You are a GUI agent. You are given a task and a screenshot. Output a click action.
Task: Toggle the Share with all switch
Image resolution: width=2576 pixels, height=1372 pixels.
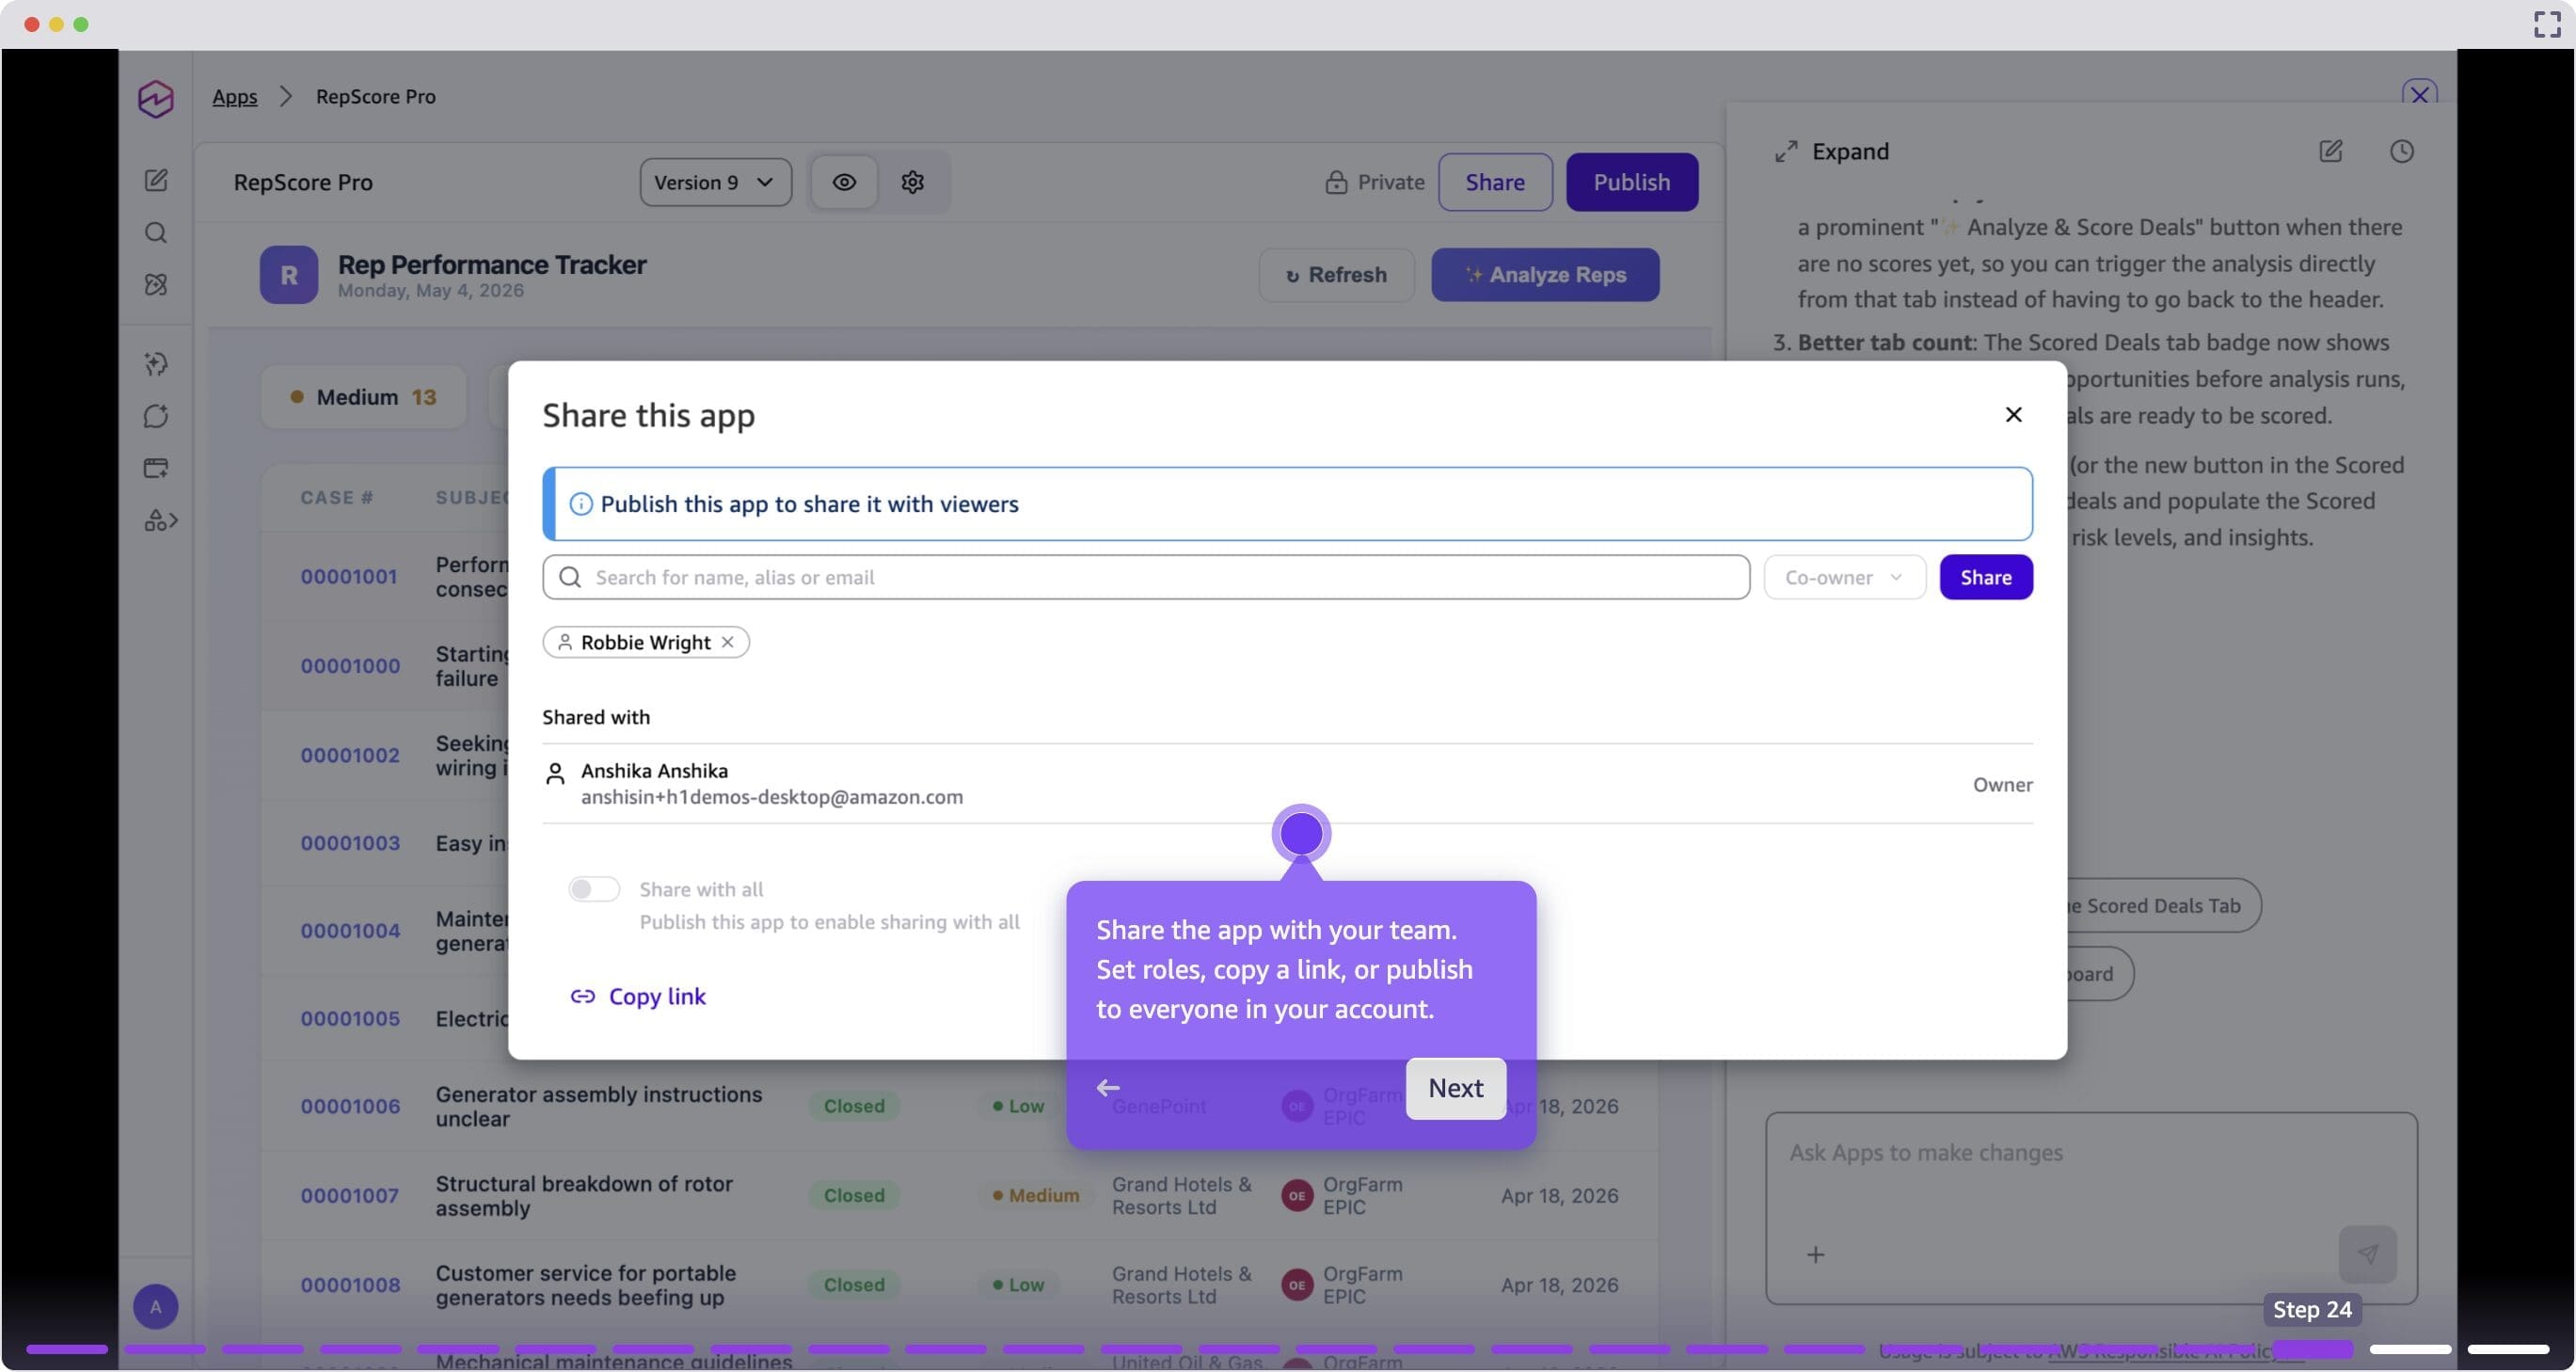tap(594, 889)
